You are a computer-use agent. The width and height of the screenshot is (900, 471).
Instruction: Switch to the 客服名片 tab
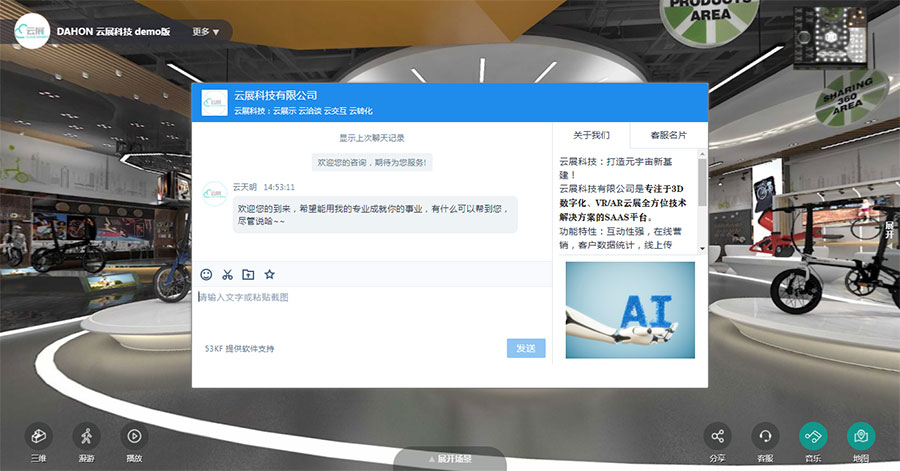point(668,135)
